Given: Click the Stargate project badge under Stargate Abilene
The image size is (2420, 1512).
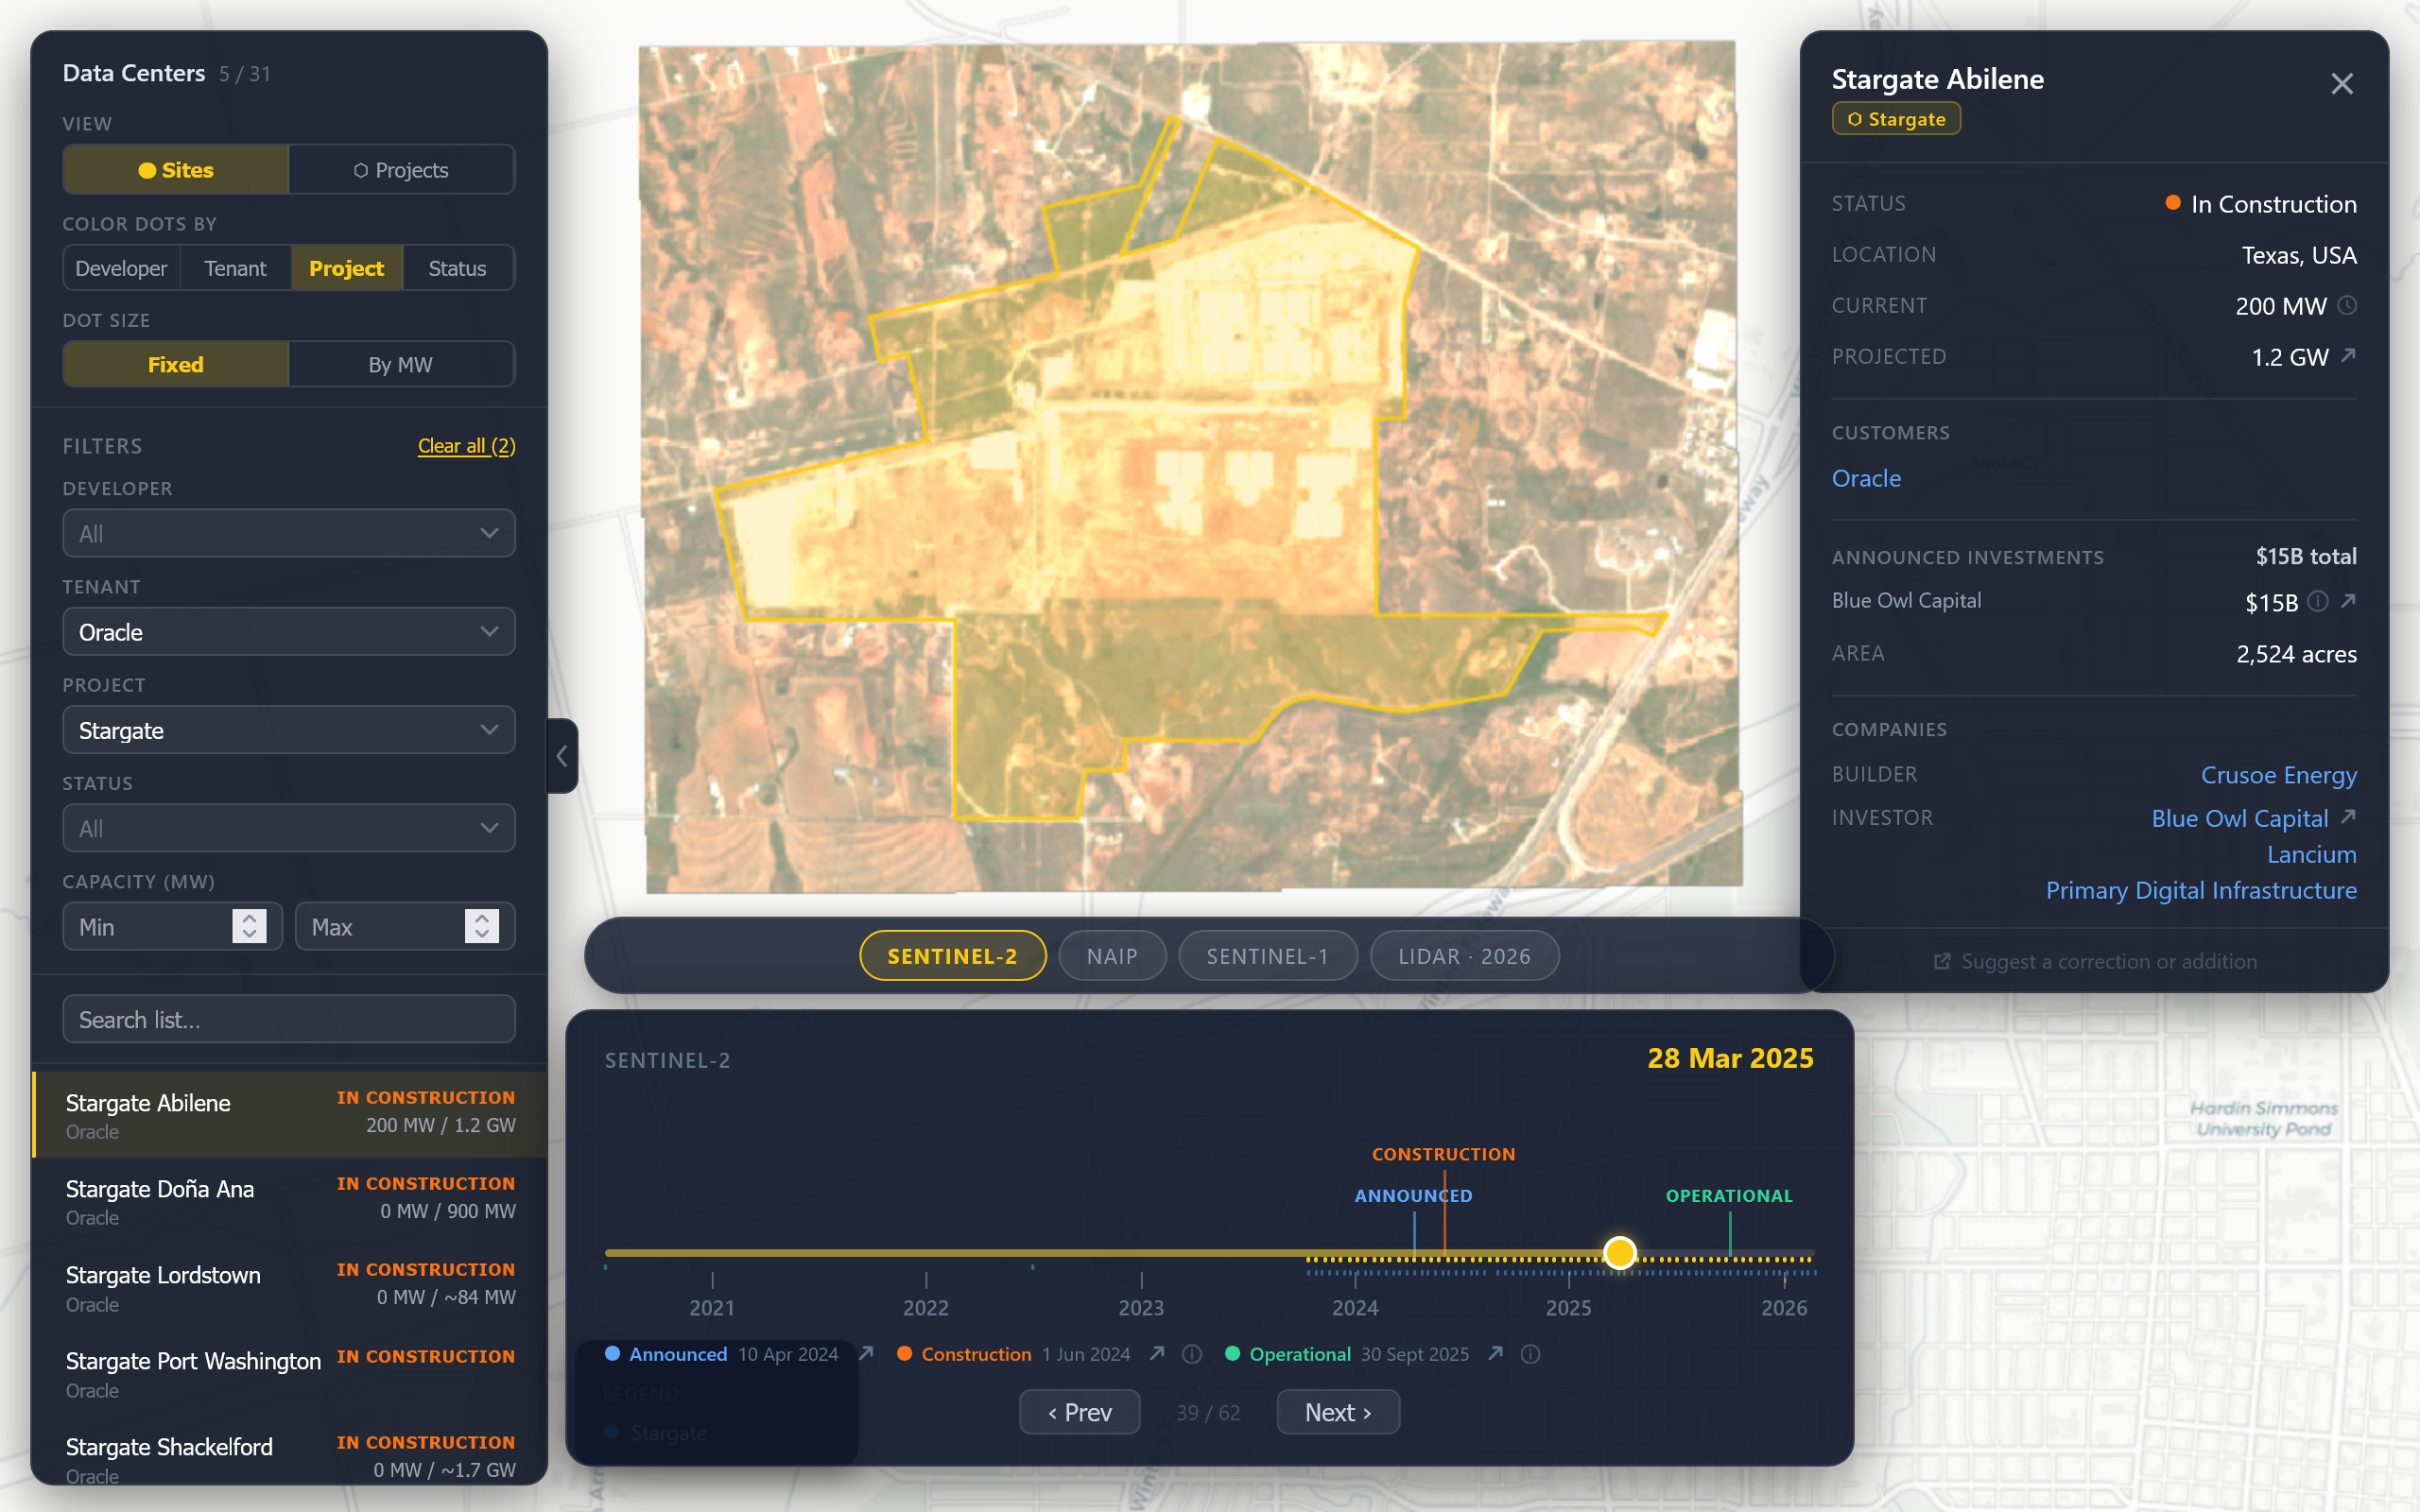Looking at the screenshot, I should point(1895,118).
